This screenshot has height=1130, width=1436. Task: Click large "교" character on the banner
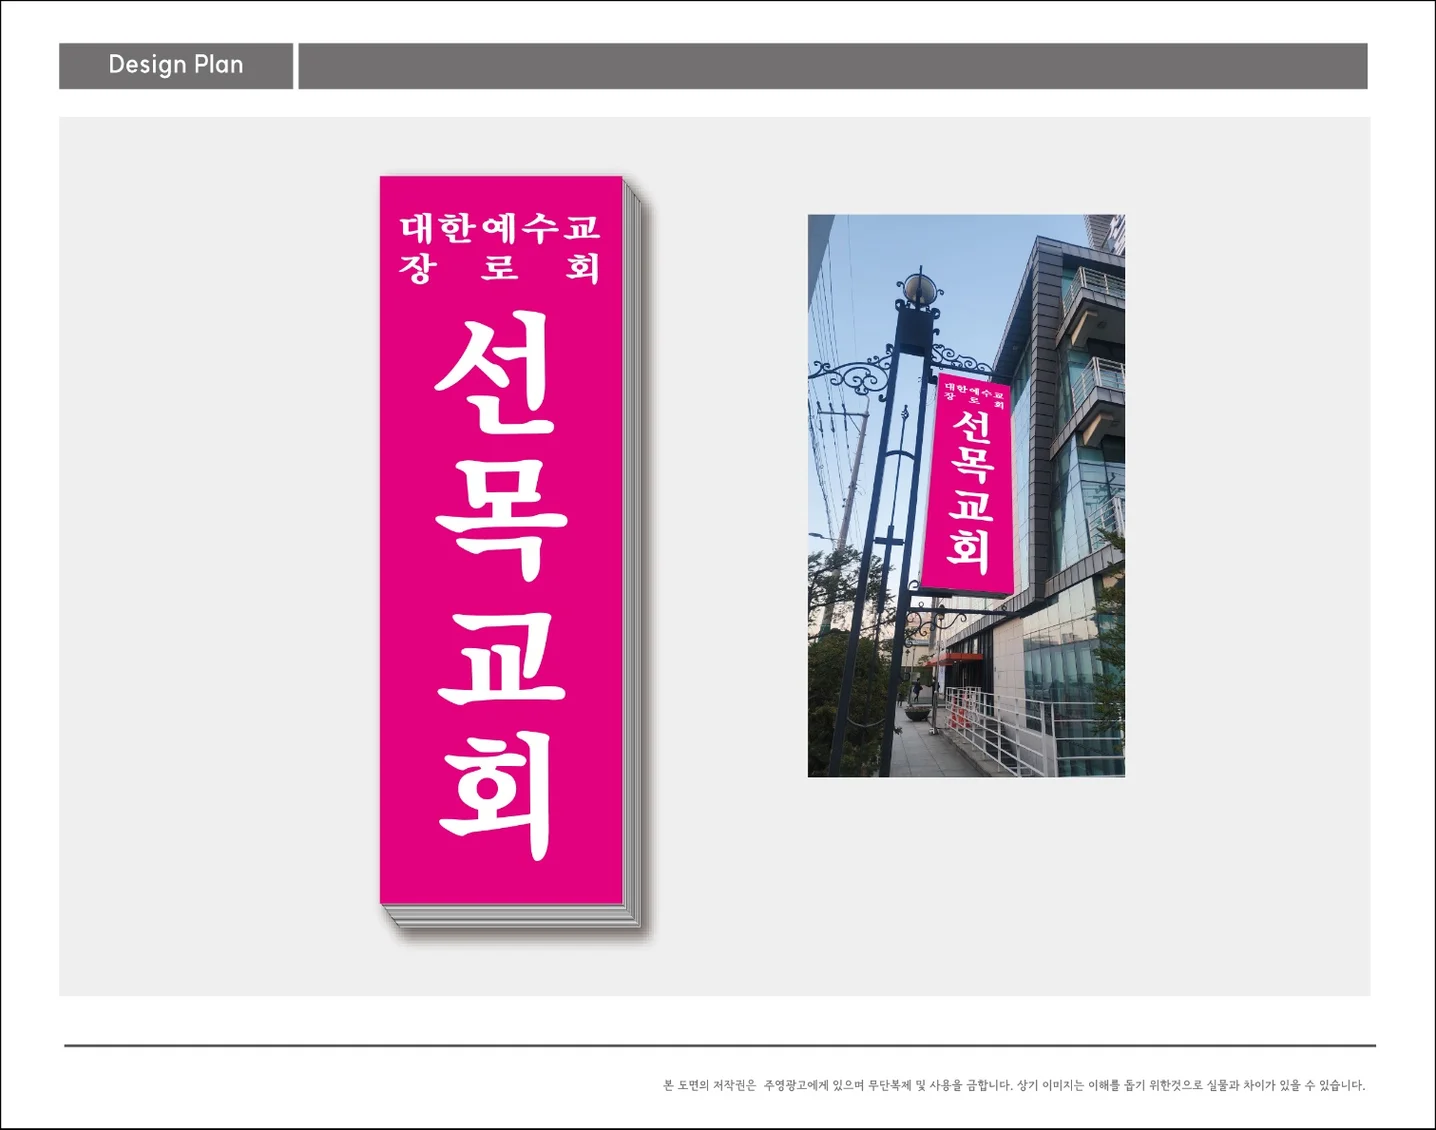tap(501, 657)
